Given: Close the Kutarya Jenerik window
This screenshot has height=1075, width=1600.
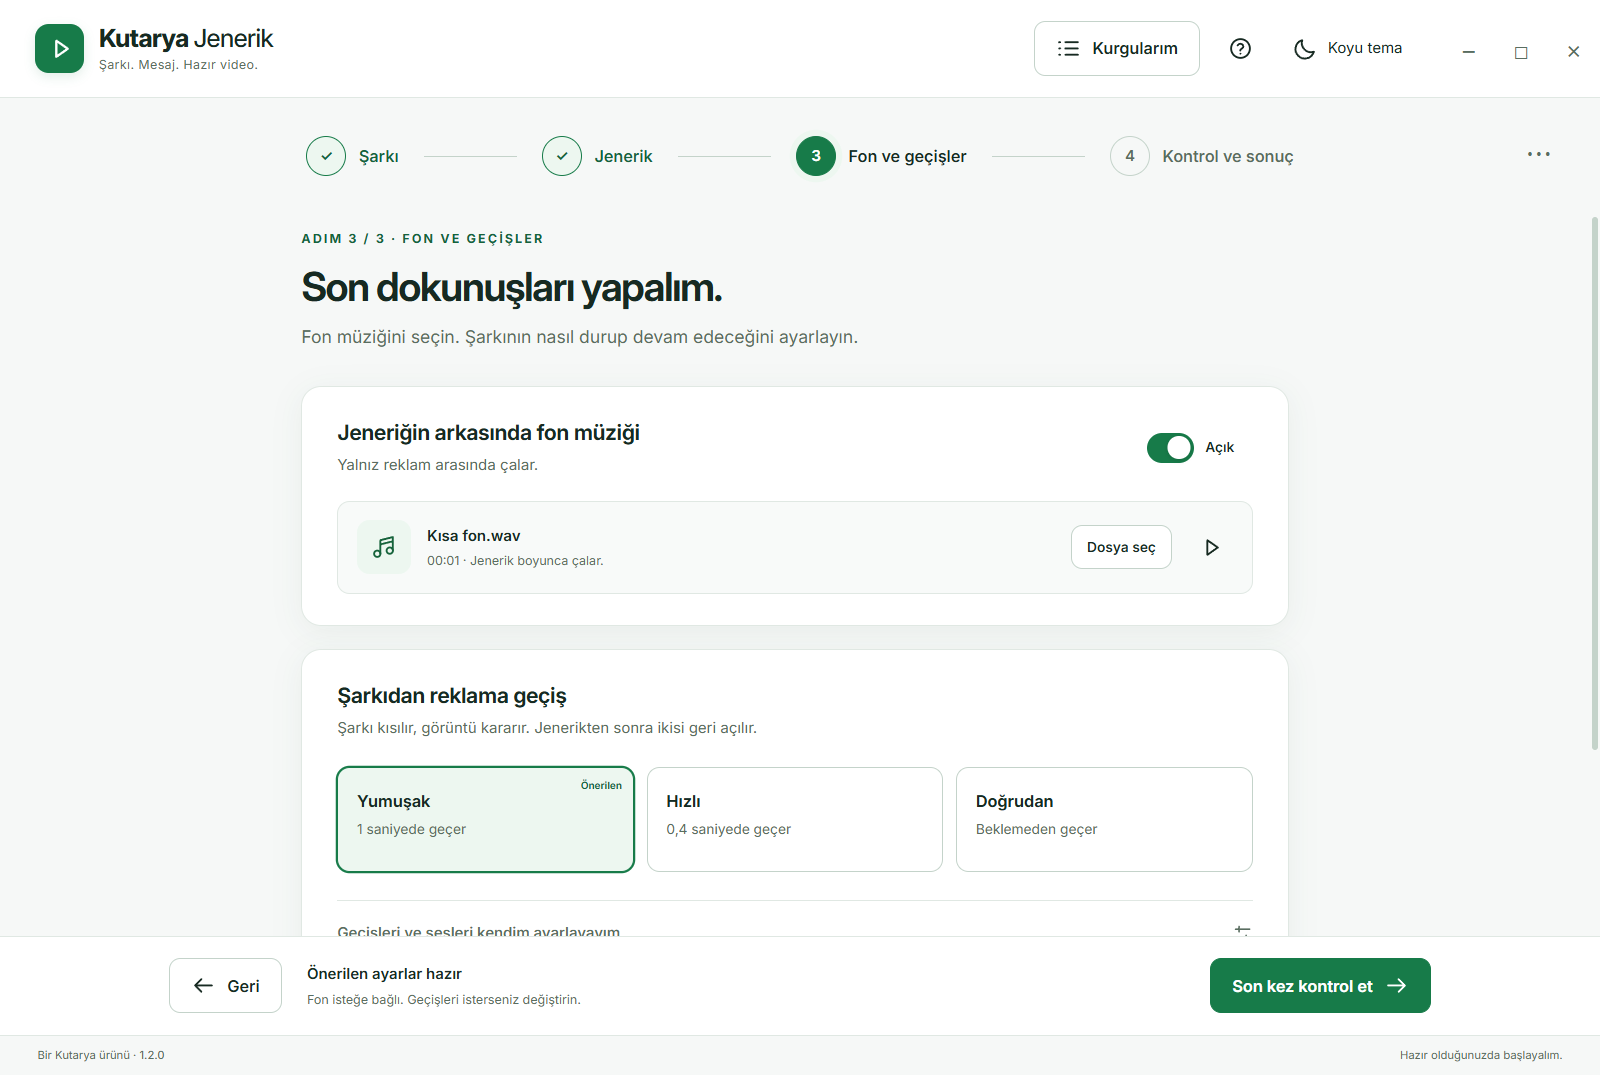Looking at the screenshot, I should 1573,52.
